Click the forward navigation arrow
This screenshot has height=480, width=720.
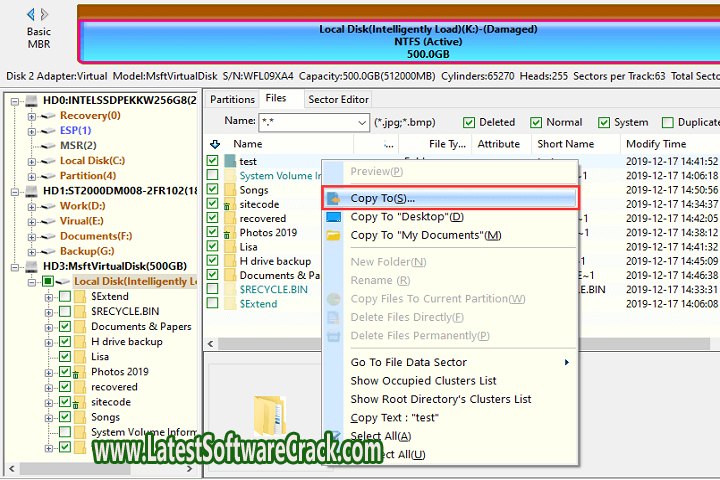46,14
